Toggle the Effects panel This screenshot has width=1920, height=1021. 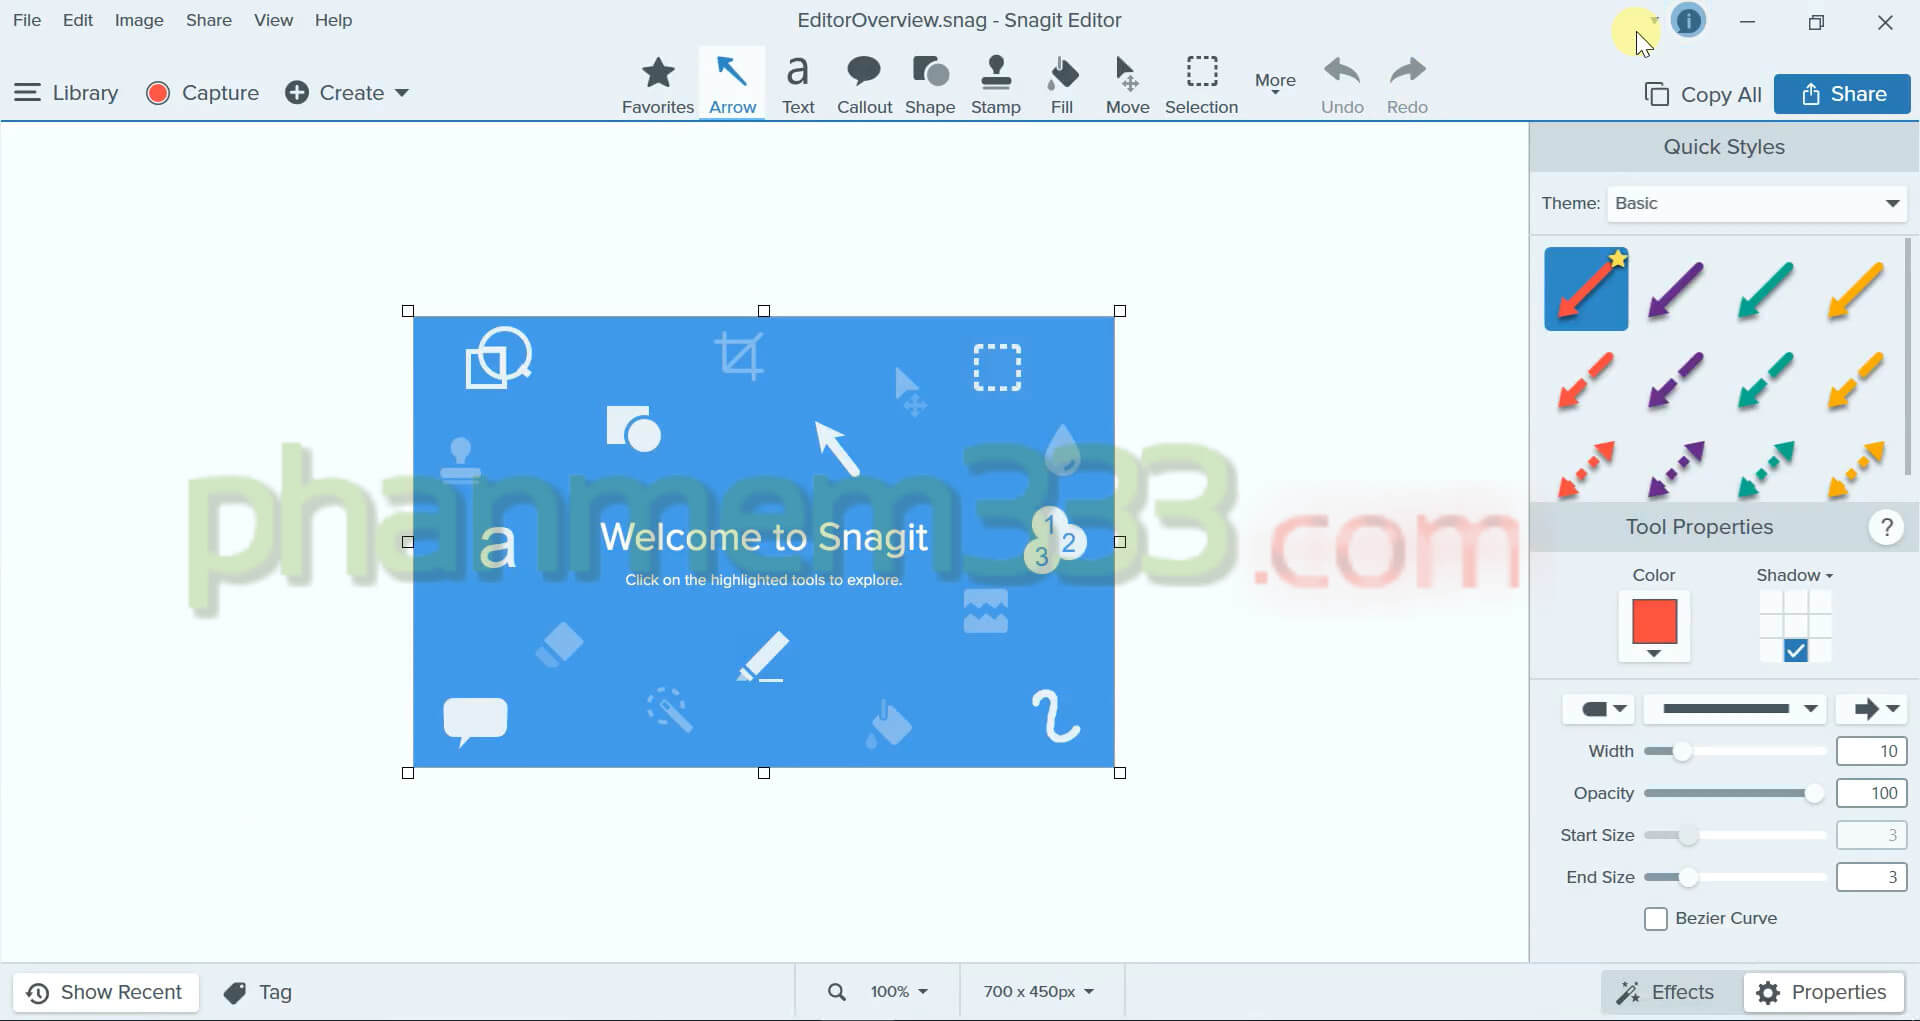coord(1667,992)
